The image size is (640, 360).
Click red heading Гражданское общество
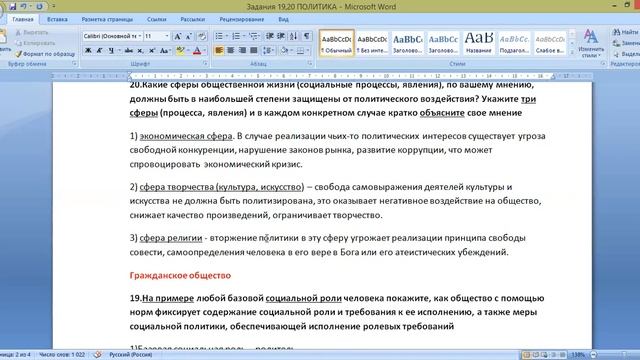pyautogui.click(x=180, y=276)
